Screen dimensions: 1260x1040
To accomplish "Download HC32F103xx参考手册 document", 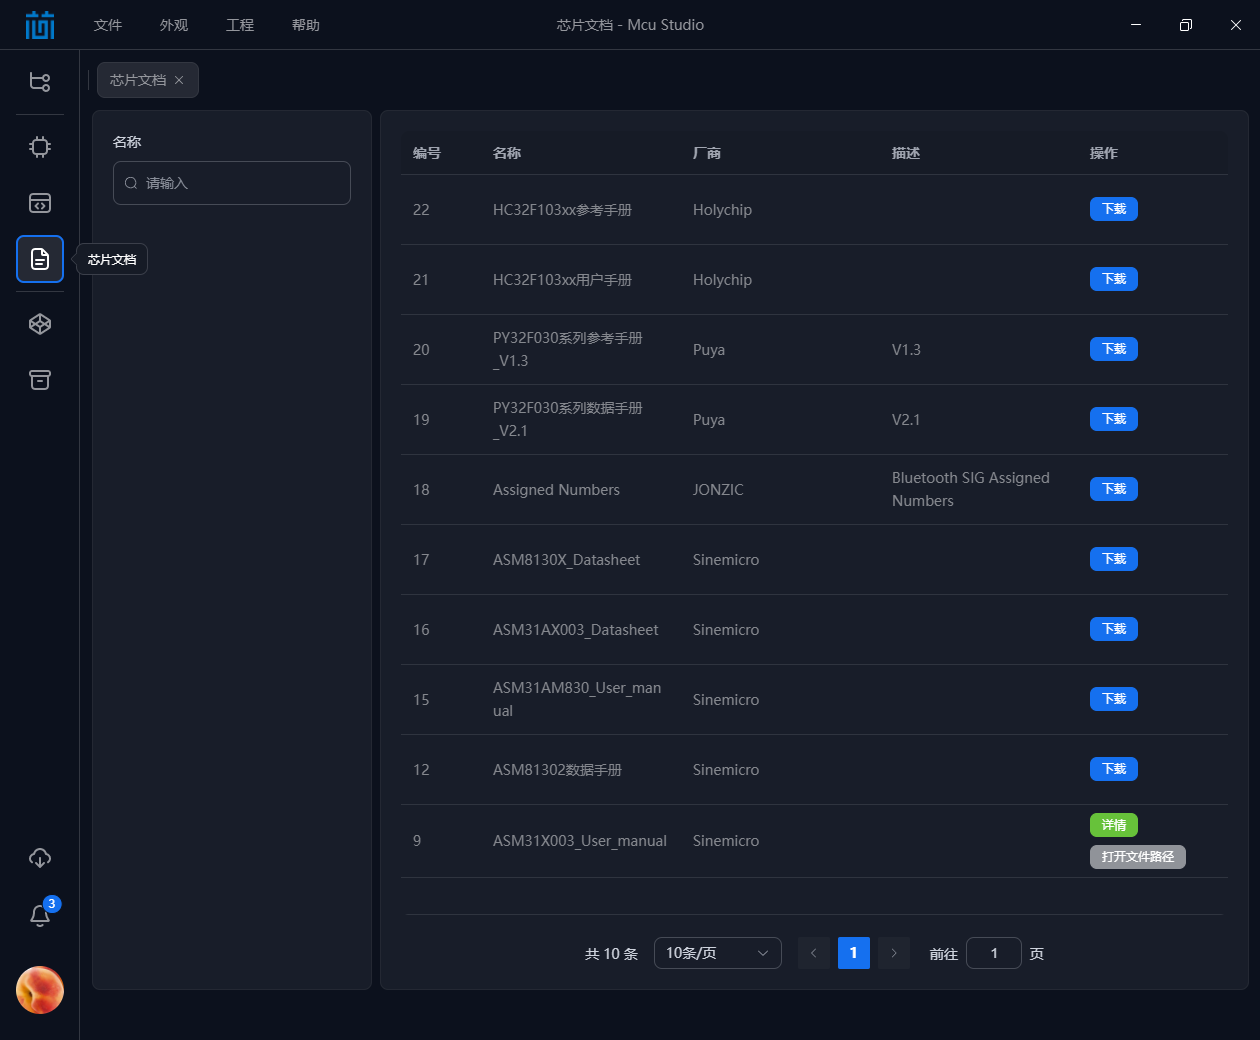I will pos(1113,209).
